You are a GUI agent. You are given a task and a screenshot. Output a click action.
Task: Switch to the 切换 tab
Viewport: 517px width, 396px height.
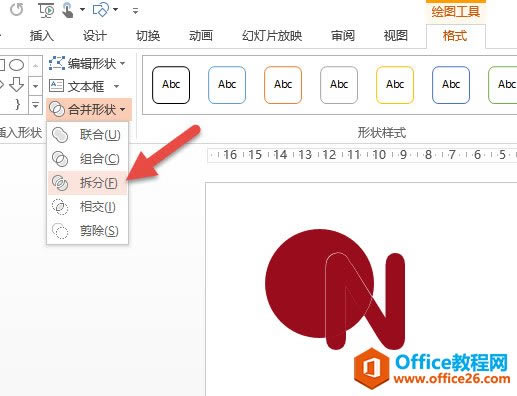(148, 35)
